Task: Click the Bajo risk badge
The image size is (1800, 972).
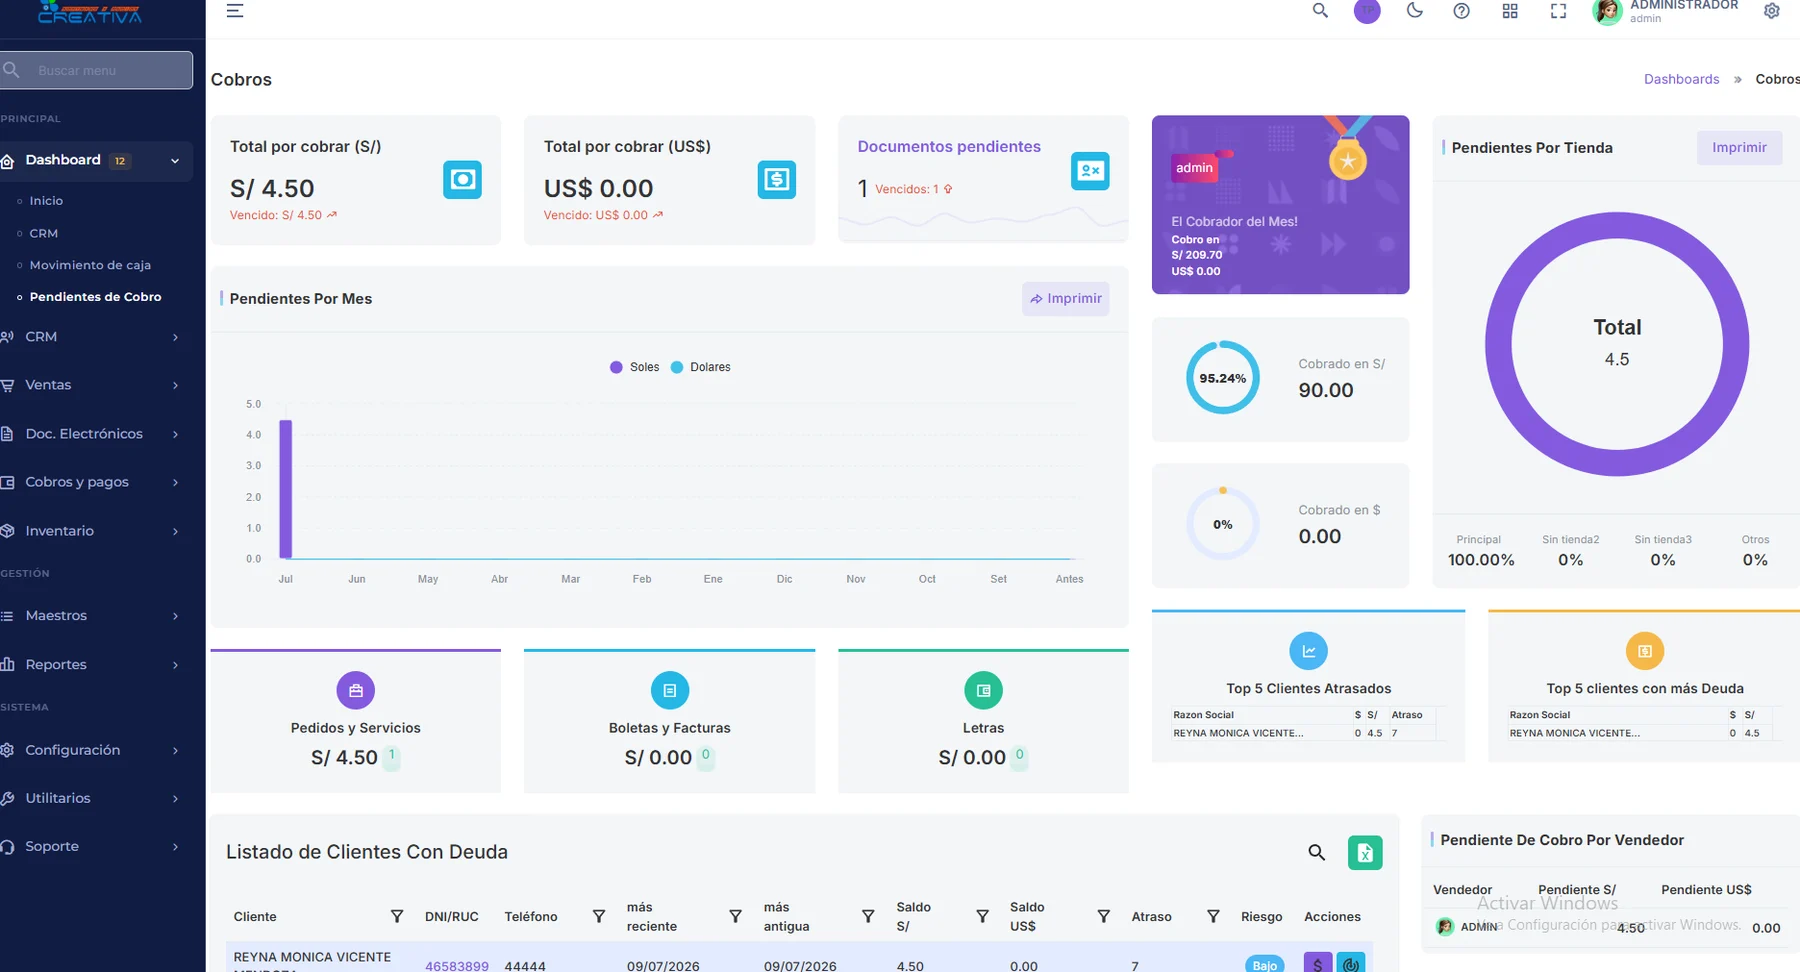Action: (1265, 965)
